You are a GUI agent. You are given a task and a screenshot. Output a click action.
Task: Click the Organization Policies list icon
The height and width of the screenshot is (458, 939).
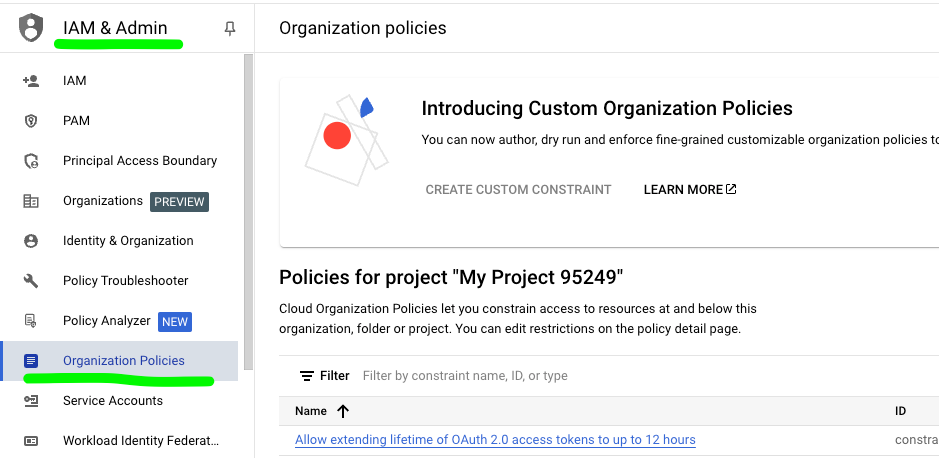[31, 360]
